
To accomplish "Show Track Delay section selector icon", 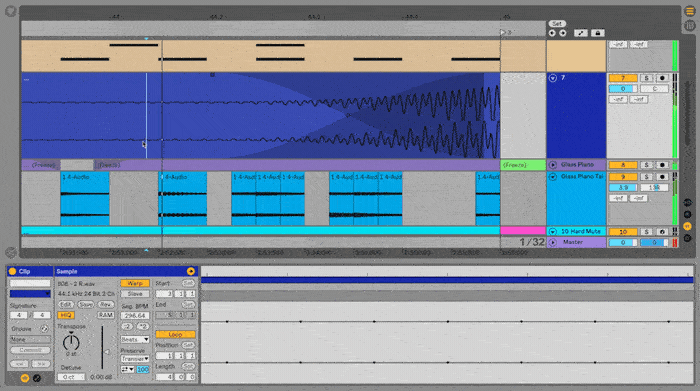I will pyautogui.click(x=688, y=238).
